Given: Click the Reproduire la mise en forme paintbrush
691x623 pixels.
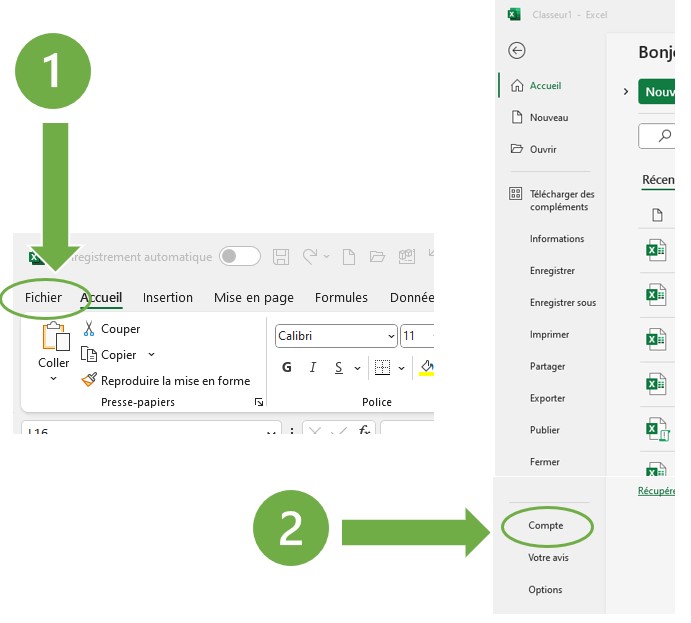Looking at the screenshot, I should pyautogui.click(x=89, y=380).
